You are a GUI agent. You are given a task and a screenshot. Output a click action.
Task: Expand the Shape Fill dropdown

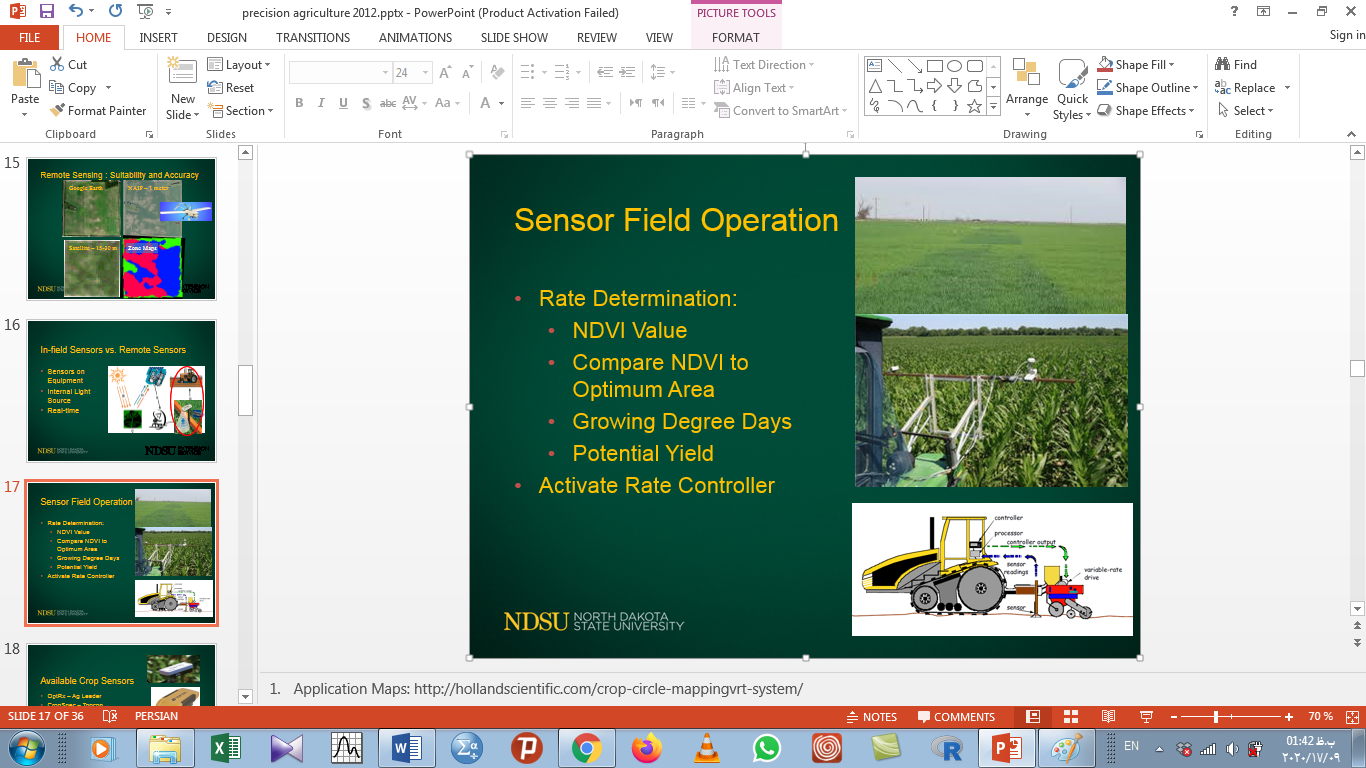1171,65
